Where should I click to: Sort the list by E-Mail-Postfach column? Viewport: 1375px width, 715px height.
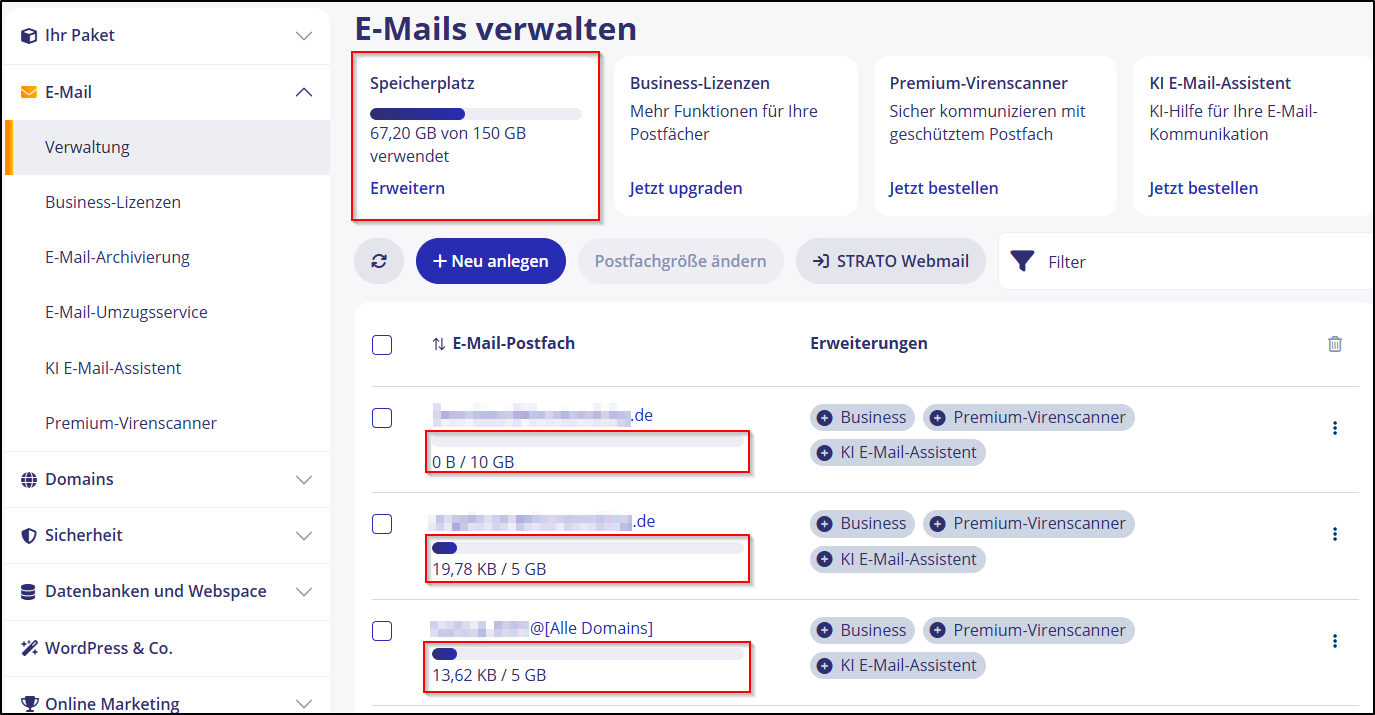pos(438,343)
